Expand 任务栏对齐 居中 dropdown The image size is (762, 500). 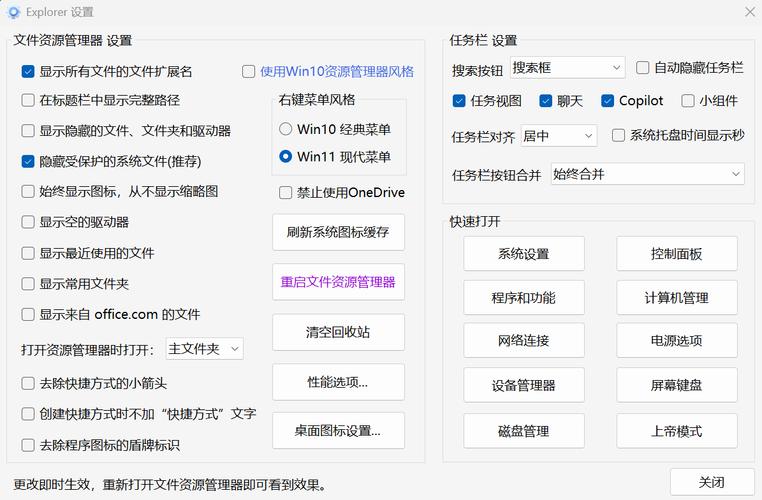tap(559, 136)
